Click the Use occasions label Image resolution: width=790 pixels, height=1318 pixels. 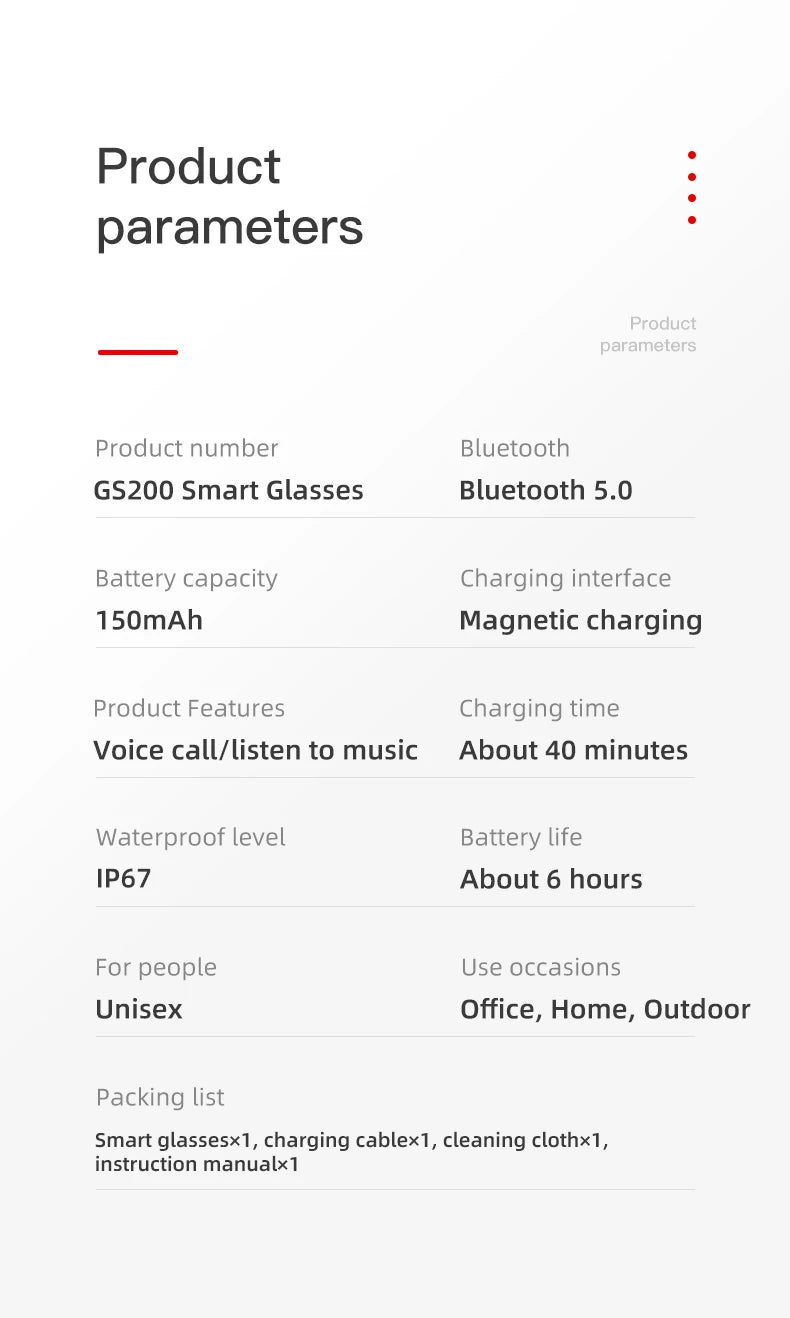(541, 967)
